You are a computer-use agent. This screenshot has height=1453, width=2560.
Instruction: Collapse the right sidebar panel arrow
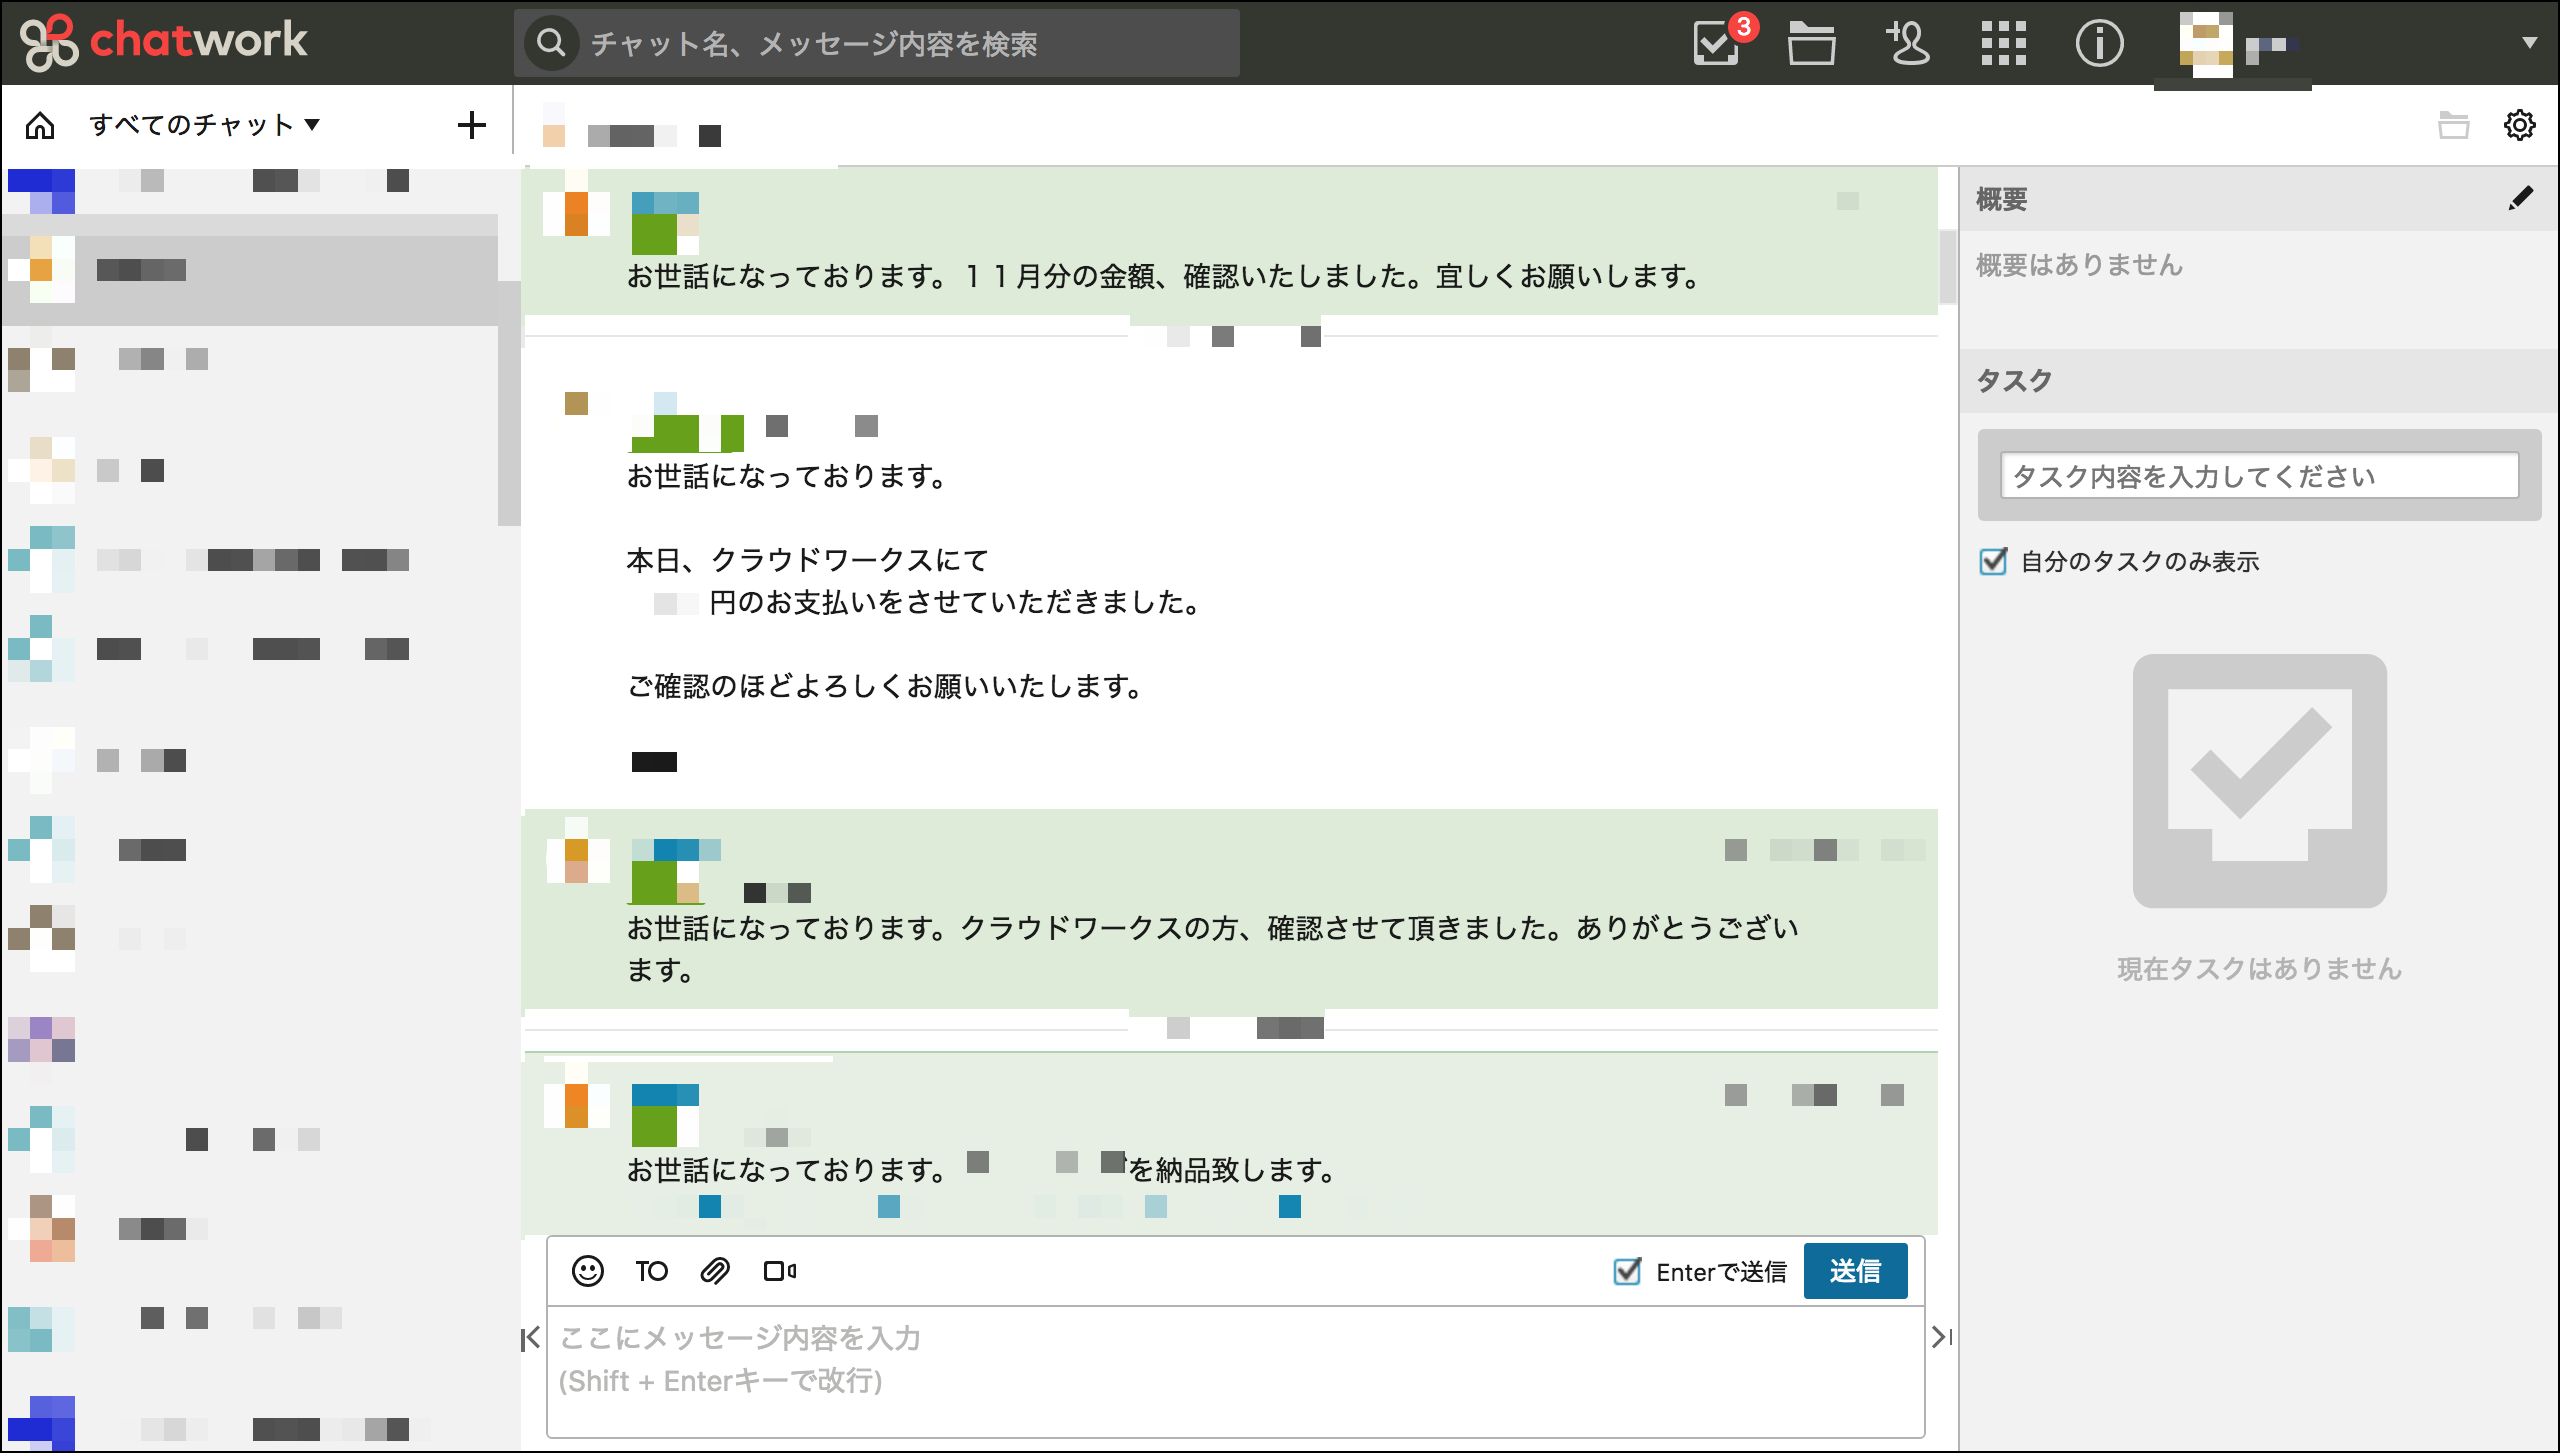coord(1941,1337)
